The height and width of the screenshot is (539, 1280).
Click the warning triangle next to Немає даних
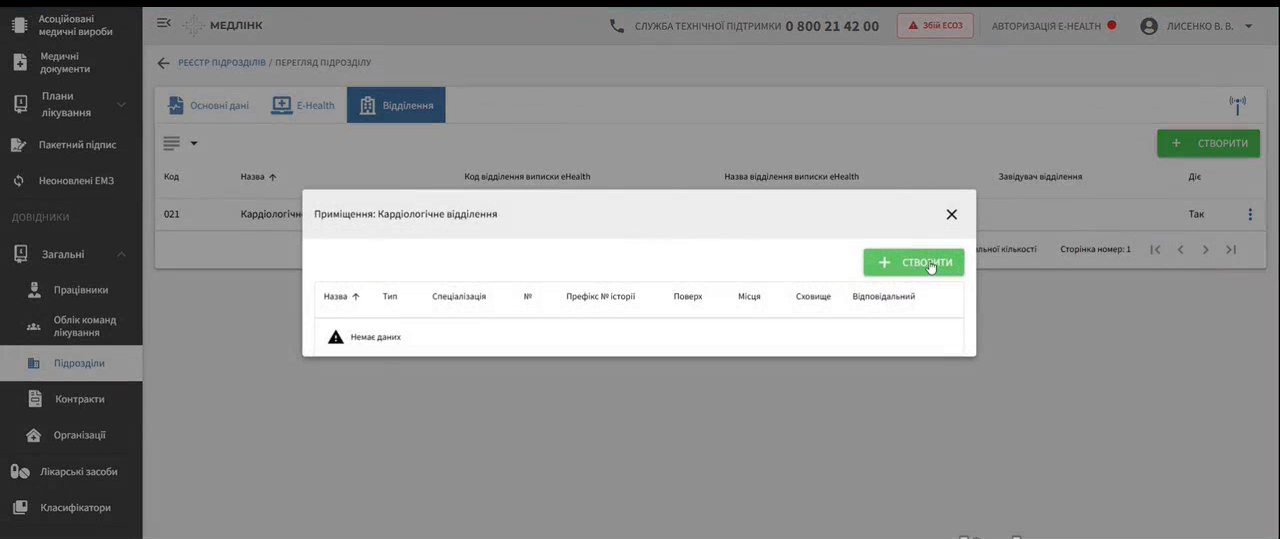point(336,337)
